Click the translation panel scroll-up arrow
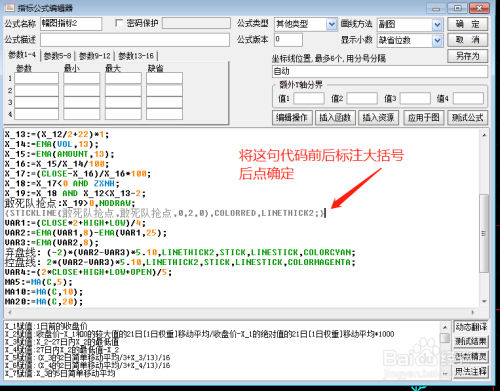Image resolution: width=500 pixels, height=391 pixels. click(445, 326)
